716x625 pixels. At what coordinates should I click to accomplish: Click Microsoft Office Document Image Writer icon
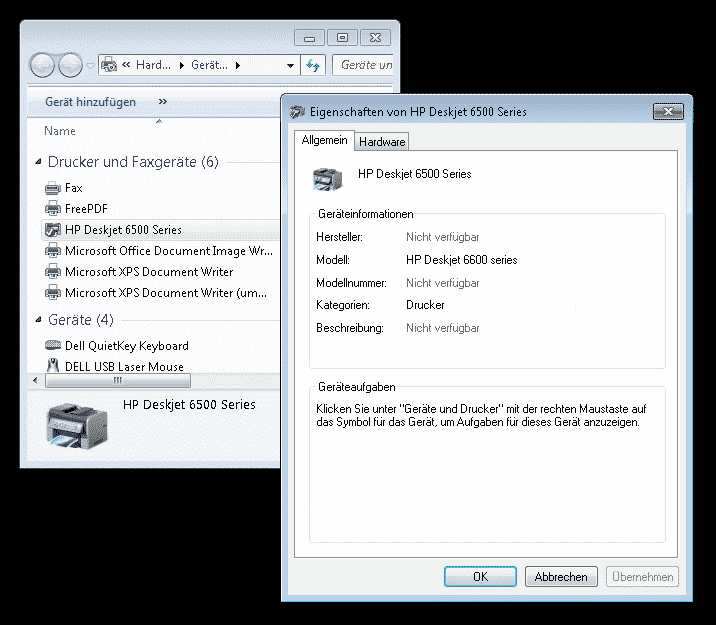coord(53,251)
